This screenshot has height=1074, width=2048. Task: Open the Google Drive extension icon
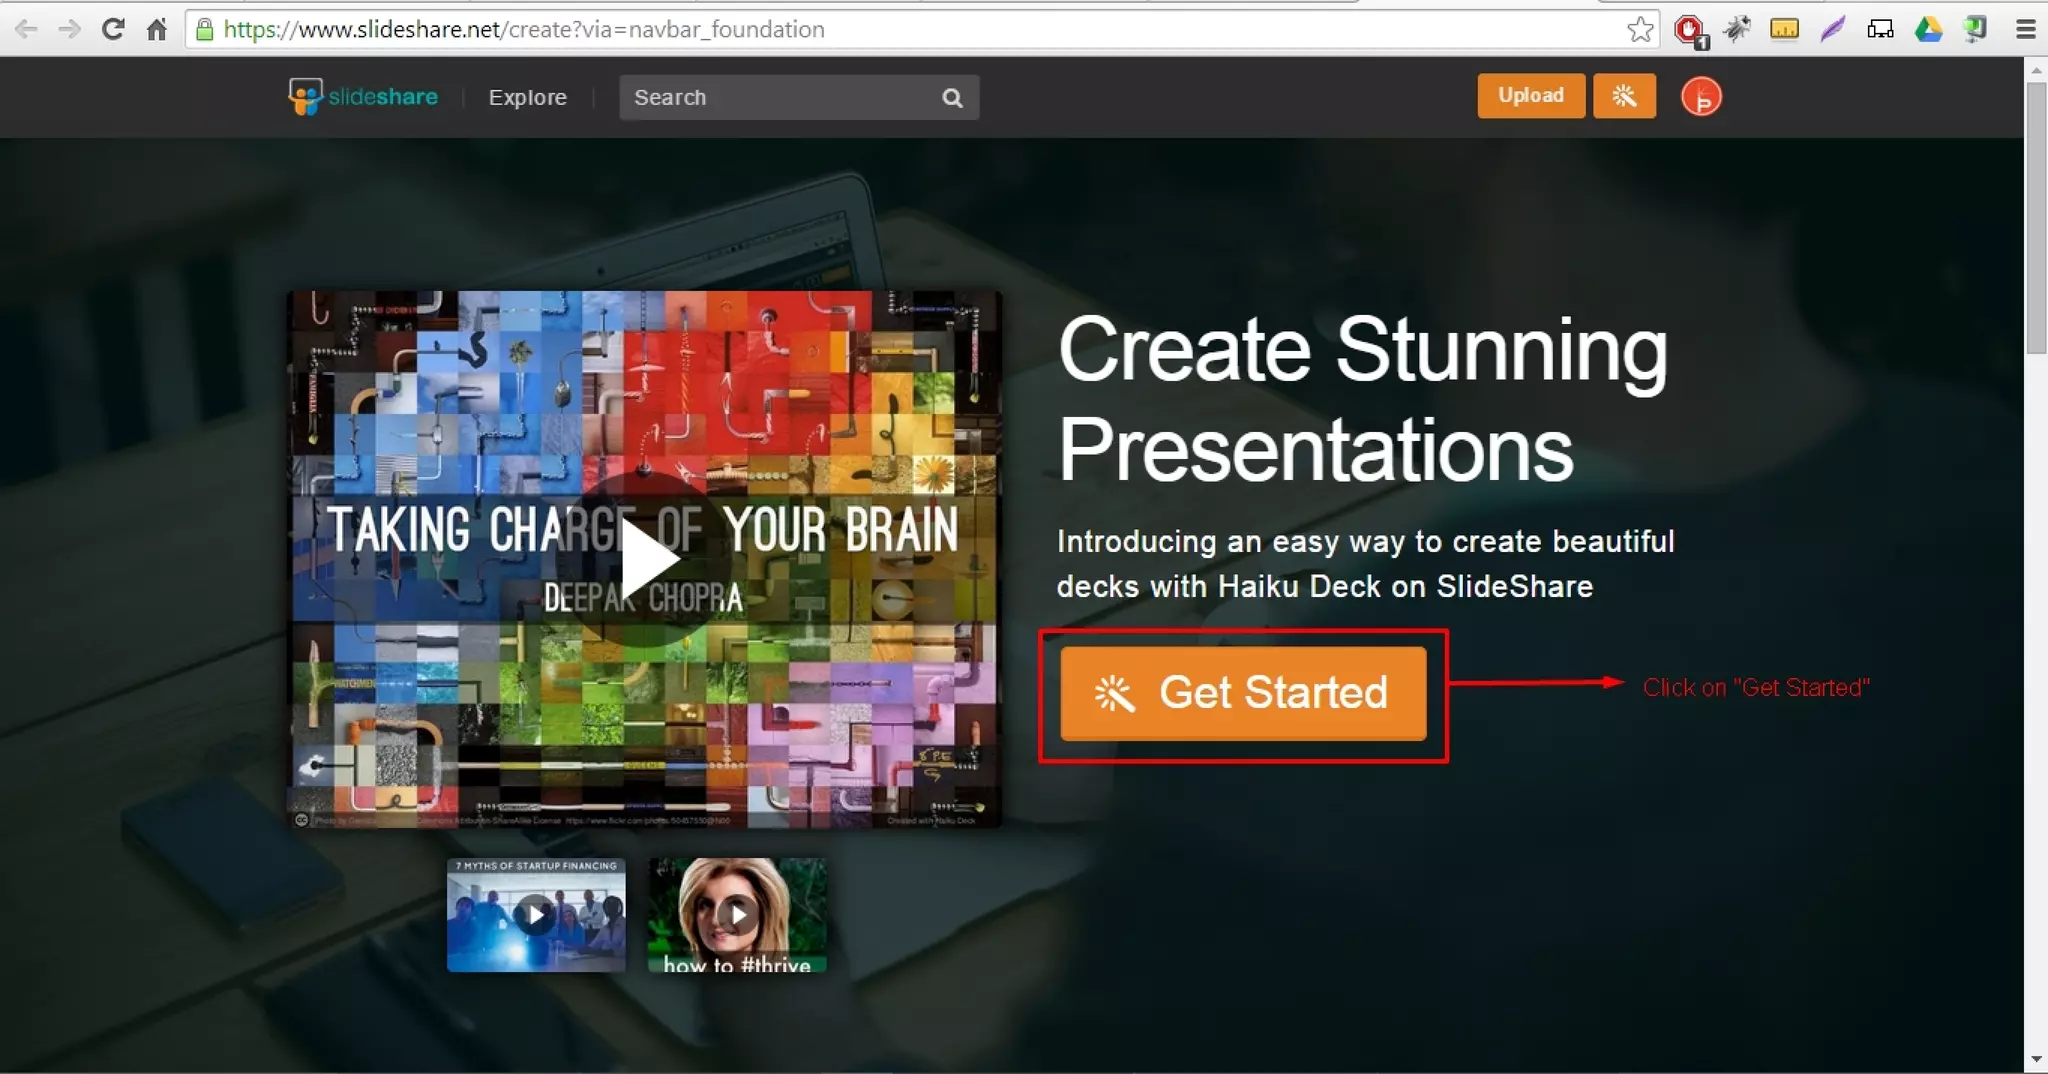pyautogui.click(x=1928, y=29)
